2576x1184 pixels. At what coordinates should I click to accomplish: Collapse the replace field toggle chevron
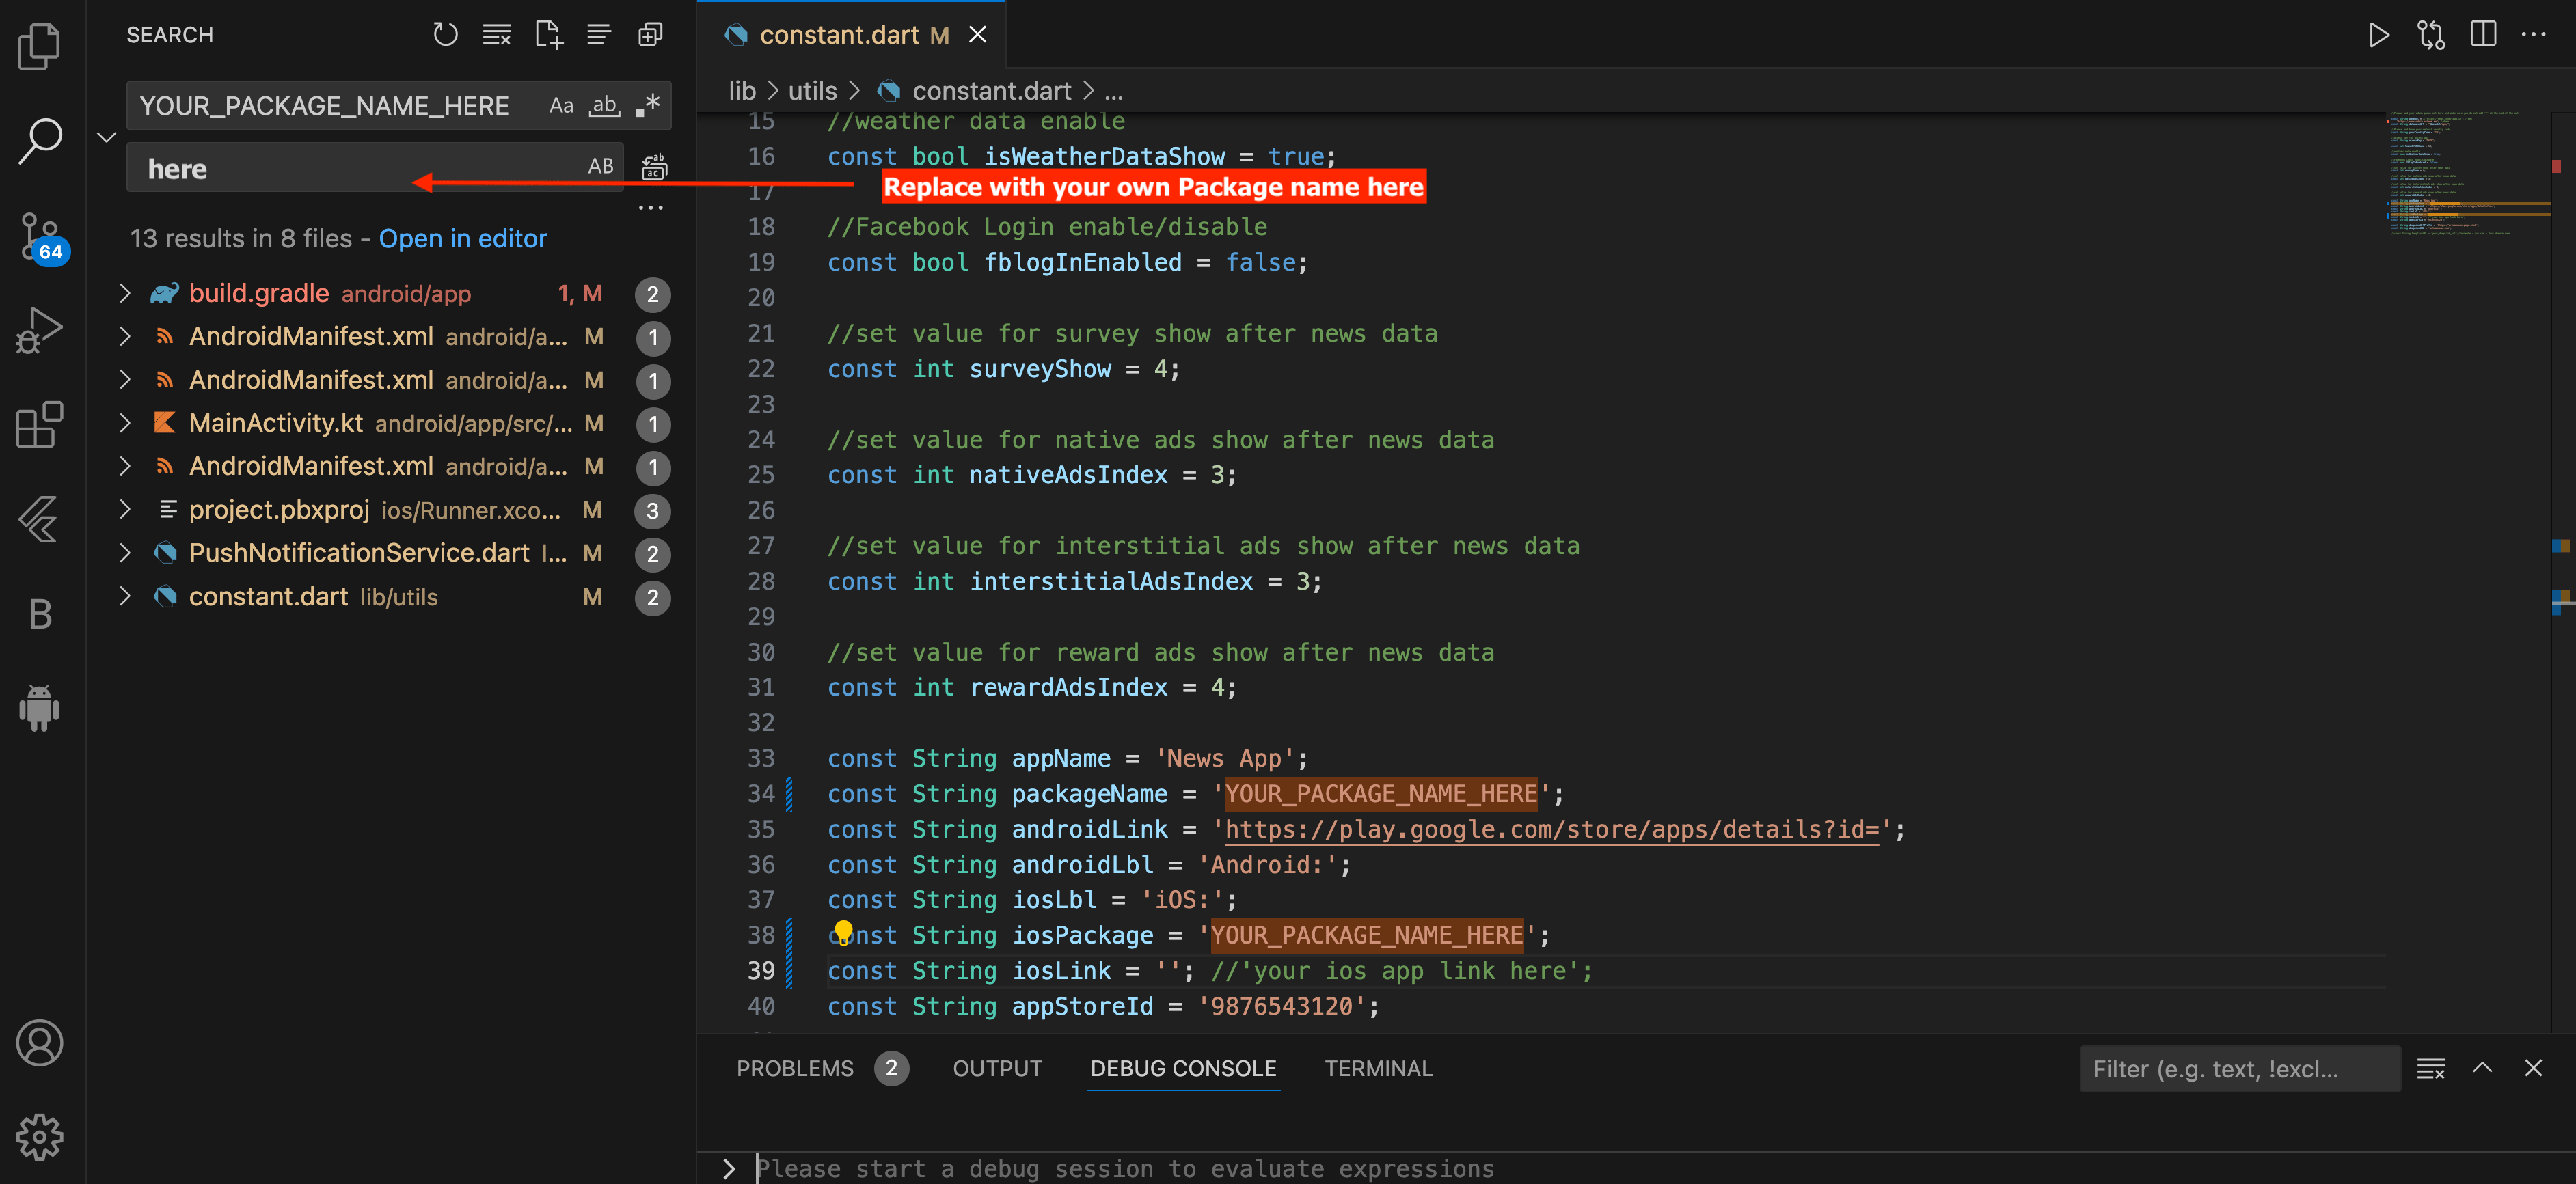coord(107,137)
